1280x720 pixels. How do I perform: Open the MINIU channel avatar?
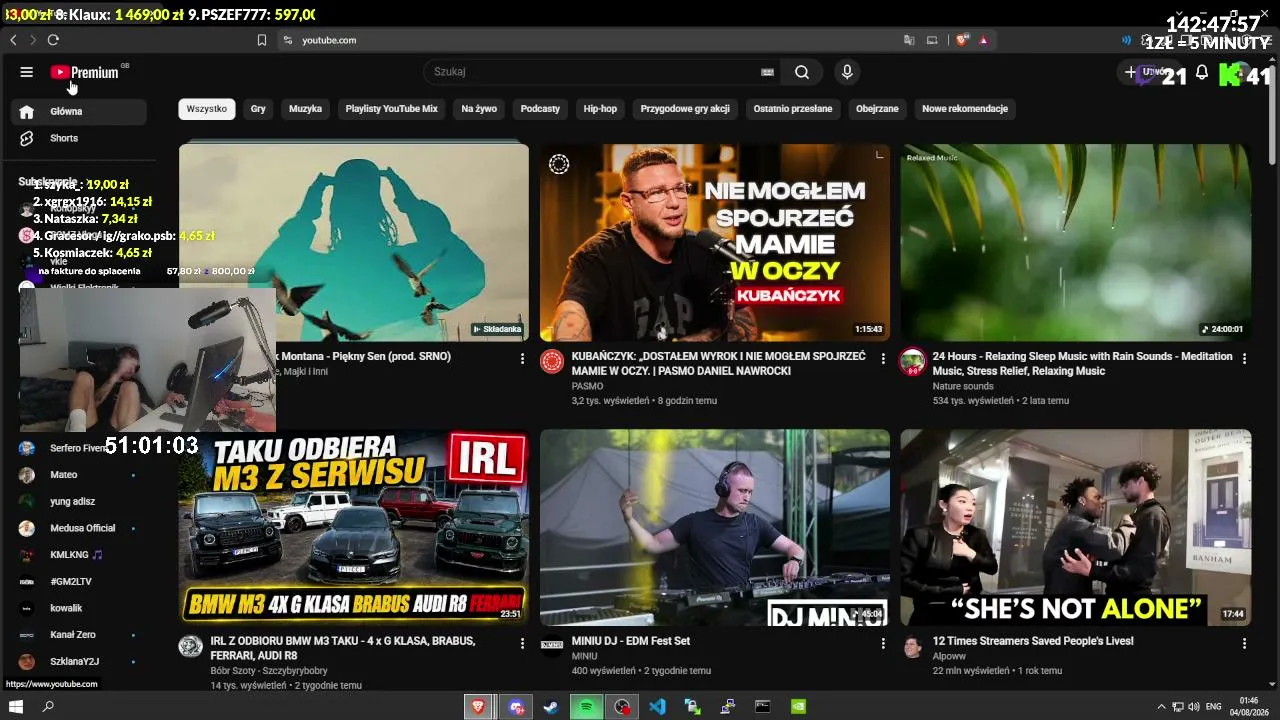[552, 646]
